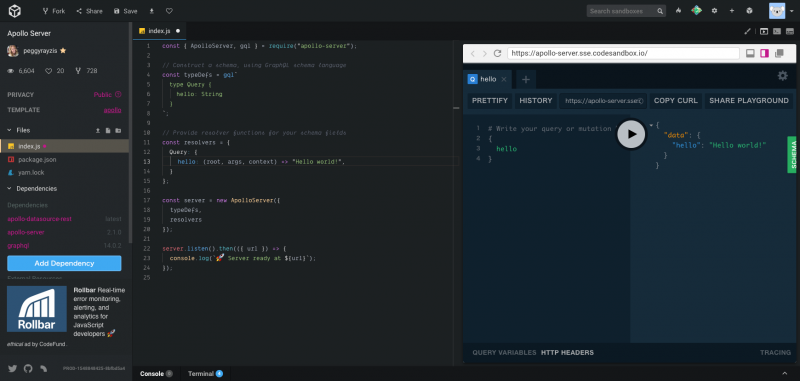
Task: Click the graphql dependency
Action: (x=18, y=245)
